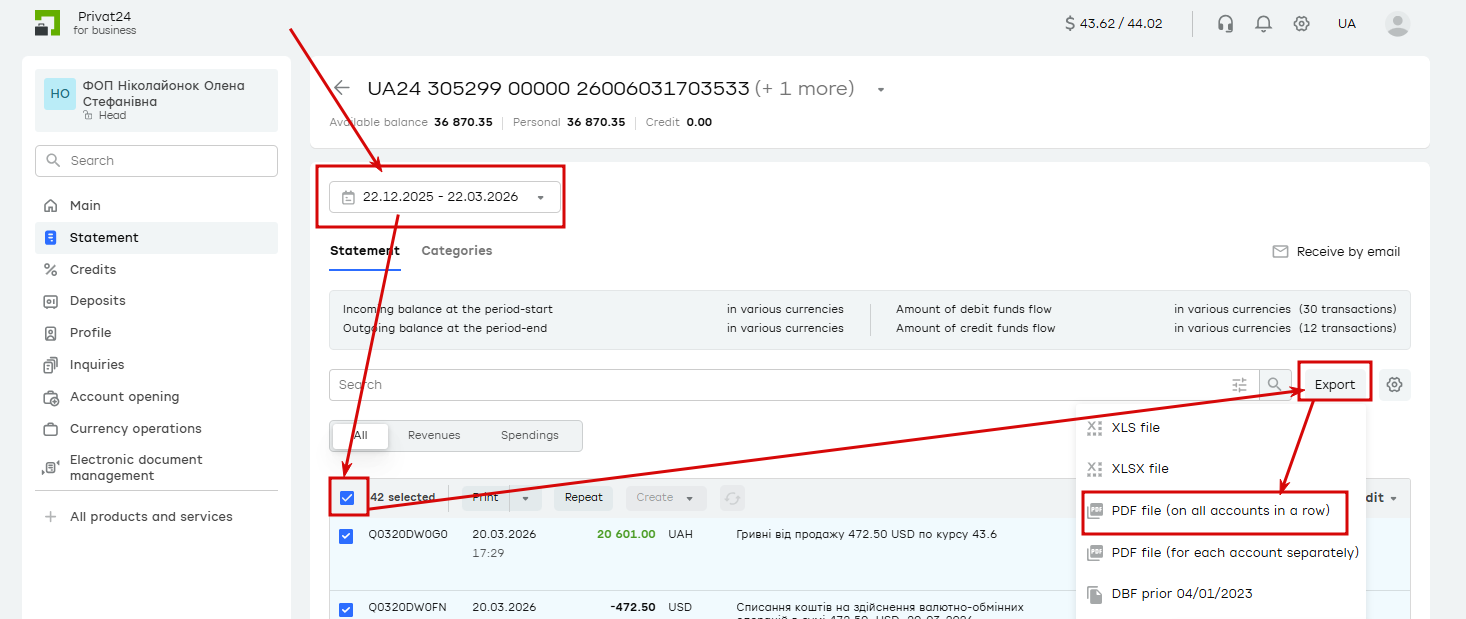Open the Print options arrow
The height and width of the screenshot is (619, 1466).
[526, 498]
